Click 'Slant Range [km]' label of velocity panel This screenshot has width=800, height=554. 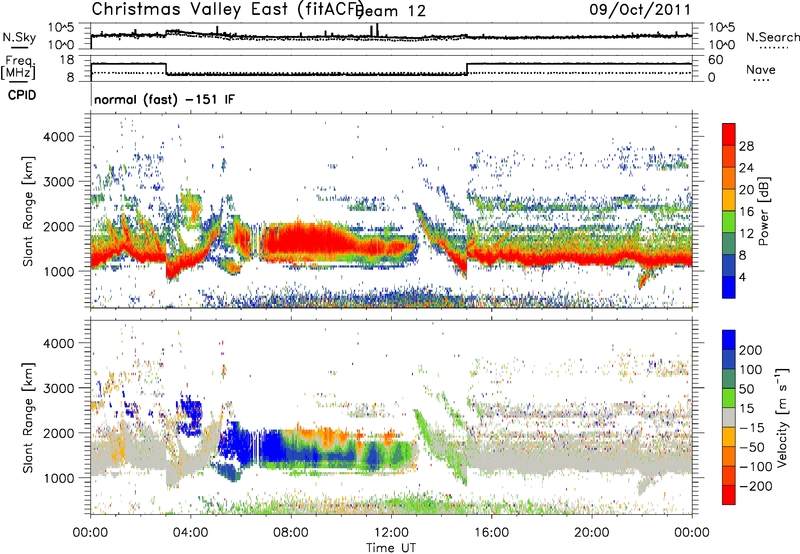point(28,418)
